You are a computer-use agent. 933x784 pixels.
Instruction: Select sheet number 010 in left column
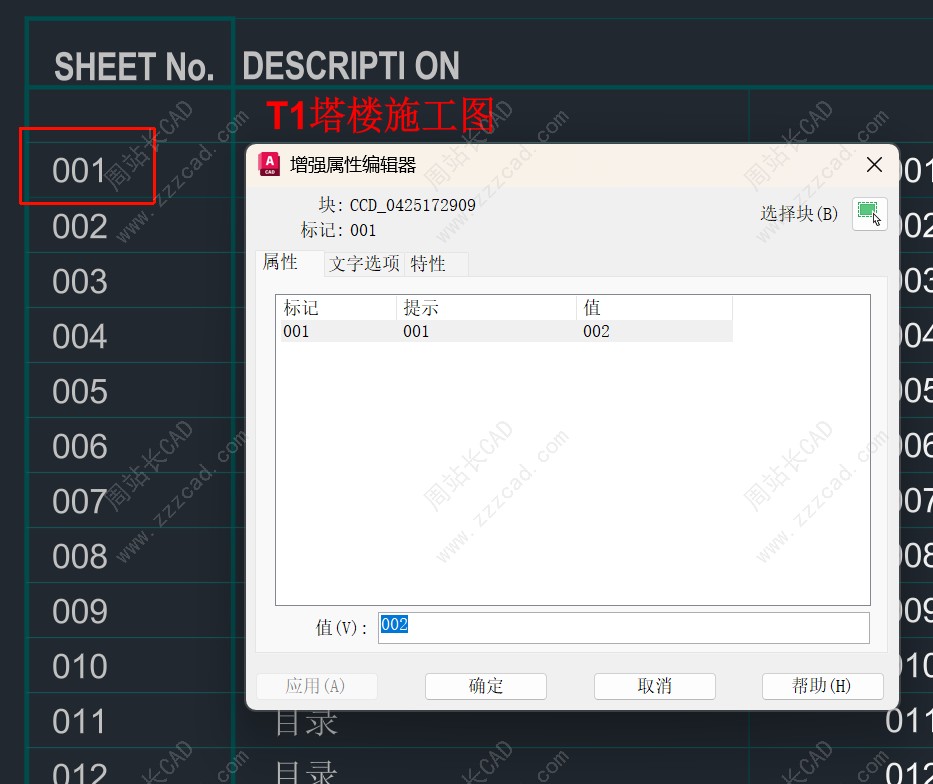[x=80, y=667]
